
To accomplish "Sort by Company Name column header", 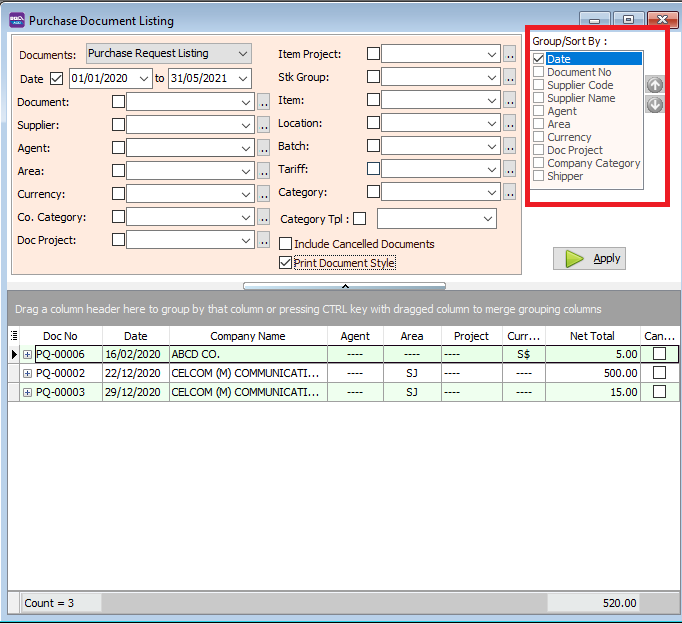I will pos(247,336).
